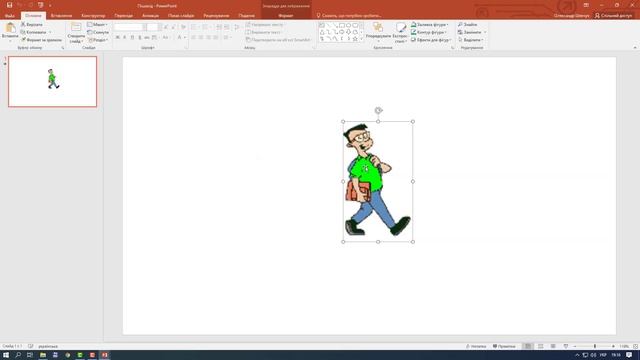Toggle text Shadow formatting
This screenshot has width=640, height=360.
140,38
